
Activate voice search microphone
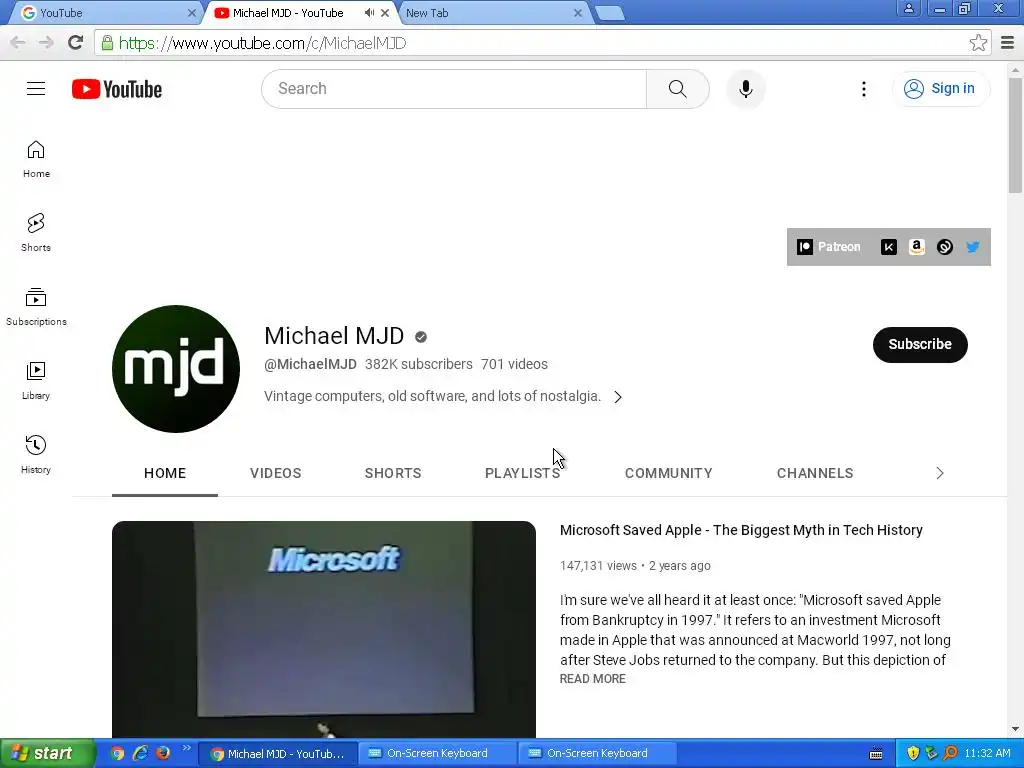tap(745, 89)
